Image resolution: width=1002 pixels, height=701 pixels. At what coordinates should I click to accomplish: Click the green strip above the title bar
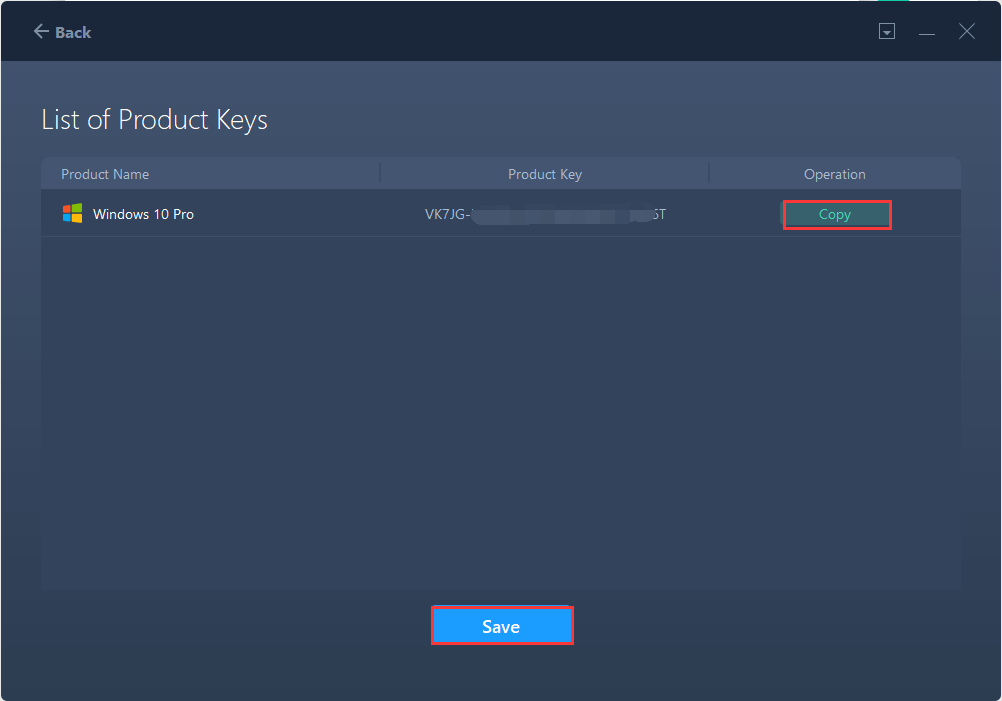click(894, 1)
